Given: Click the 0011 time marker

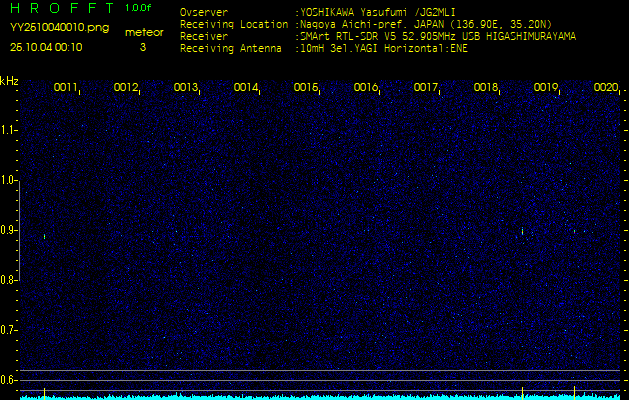Looking at the screenshot, I should tap(65, 88).
